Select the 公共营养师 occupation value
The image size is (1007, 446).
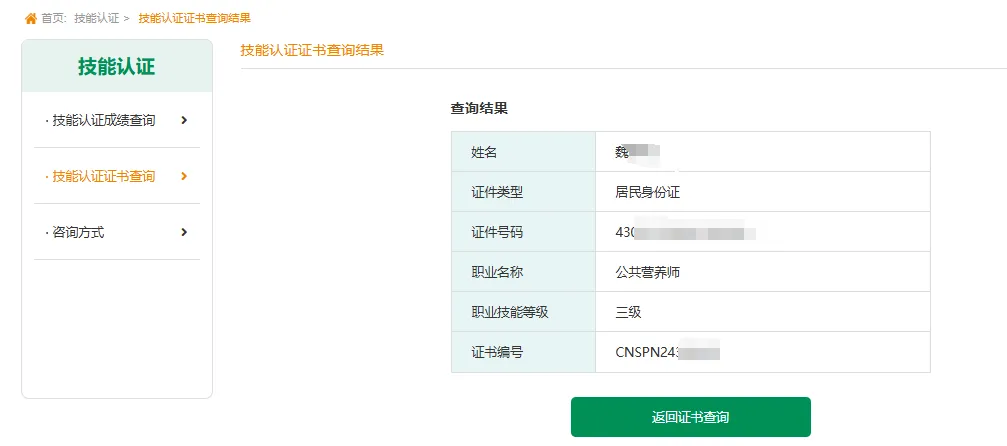coord(647,272)
